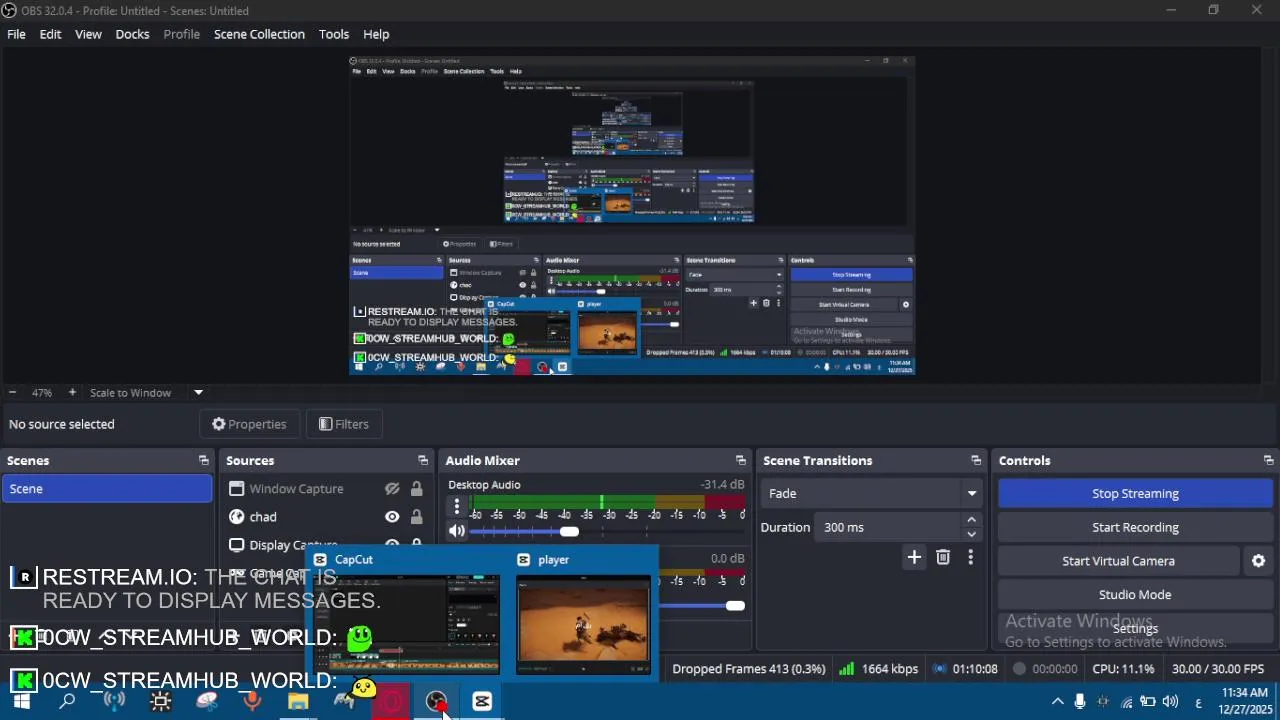Click the Window Capture source type icon
1280x720 pixels.
point(236,489)
